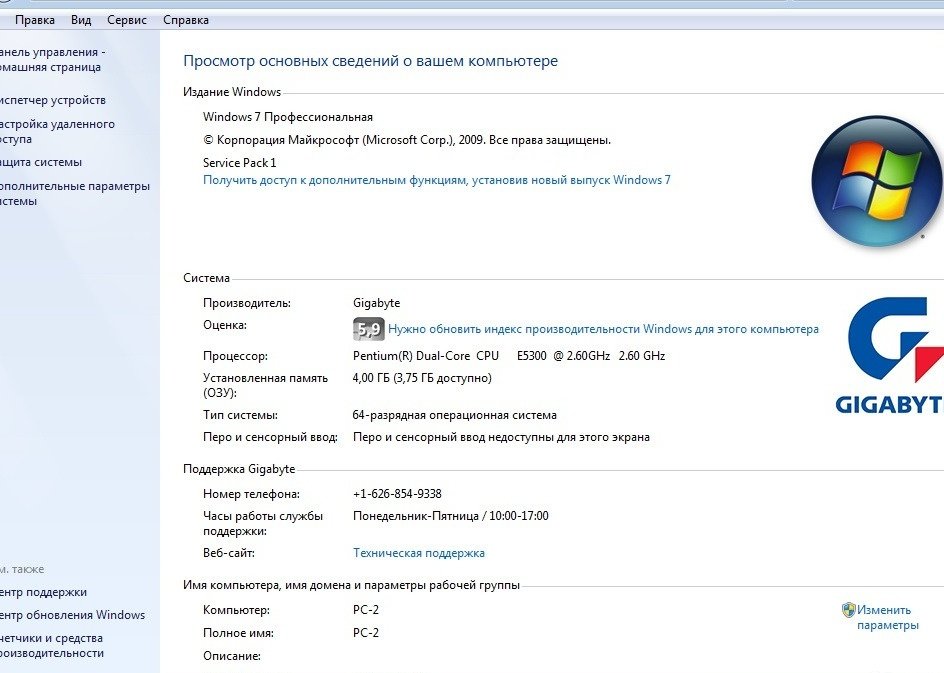Click the Поддержка Gigabyte section header
This screenshot has width=944, height=673.
[x=239, y=469]
